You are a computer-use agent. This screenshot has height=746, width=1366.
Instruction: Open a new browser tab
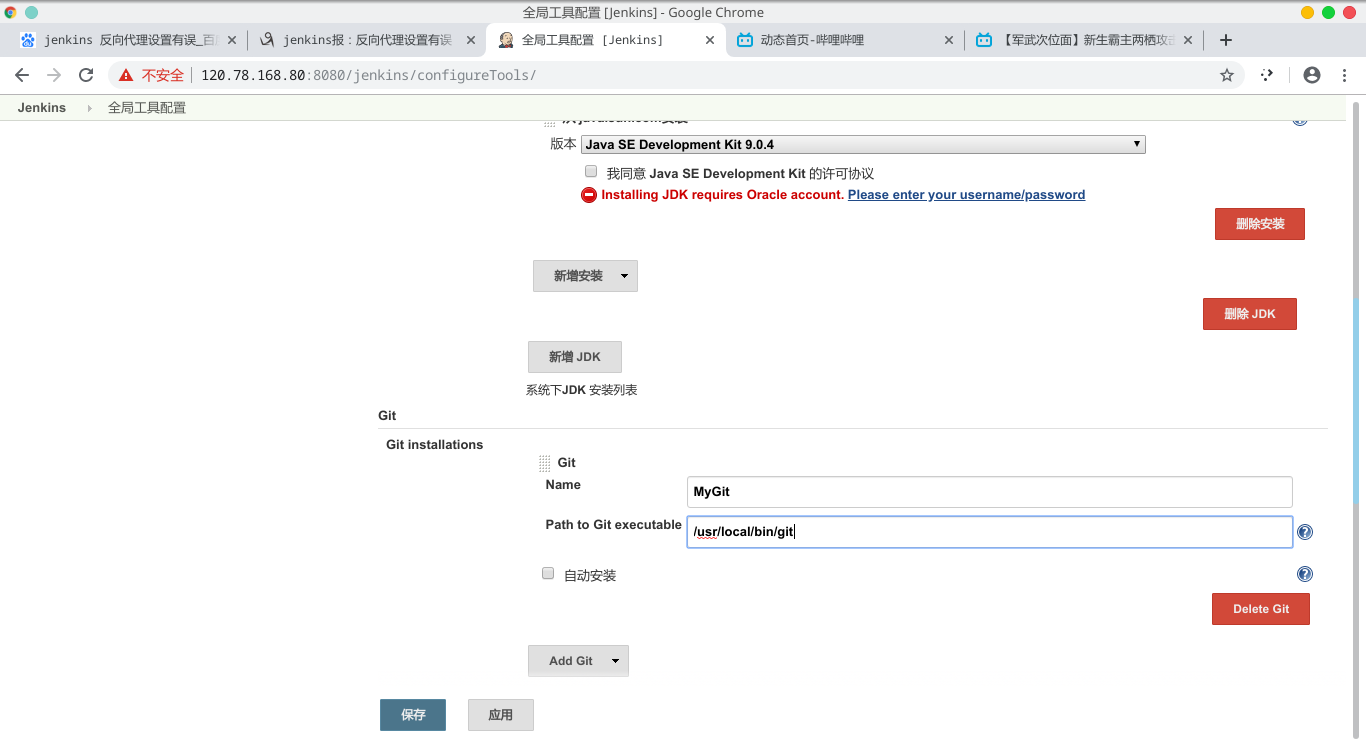click(x=1226, y=40)
